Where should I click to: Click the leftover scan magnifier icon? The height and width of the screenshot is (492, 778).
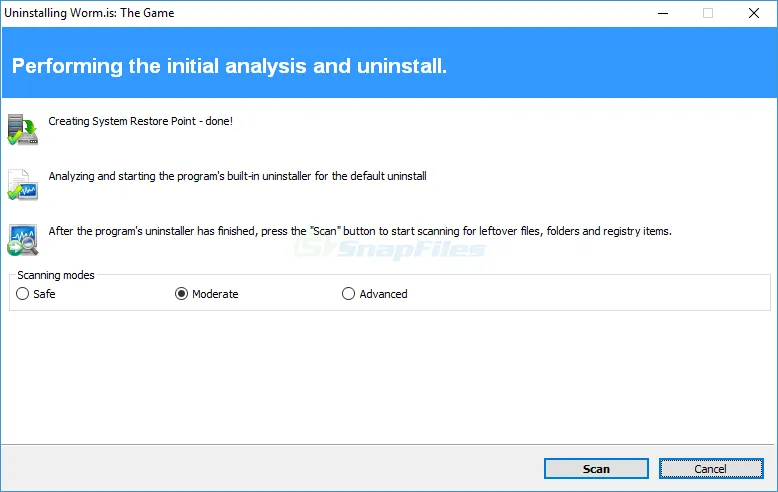(x=23, y=240)
